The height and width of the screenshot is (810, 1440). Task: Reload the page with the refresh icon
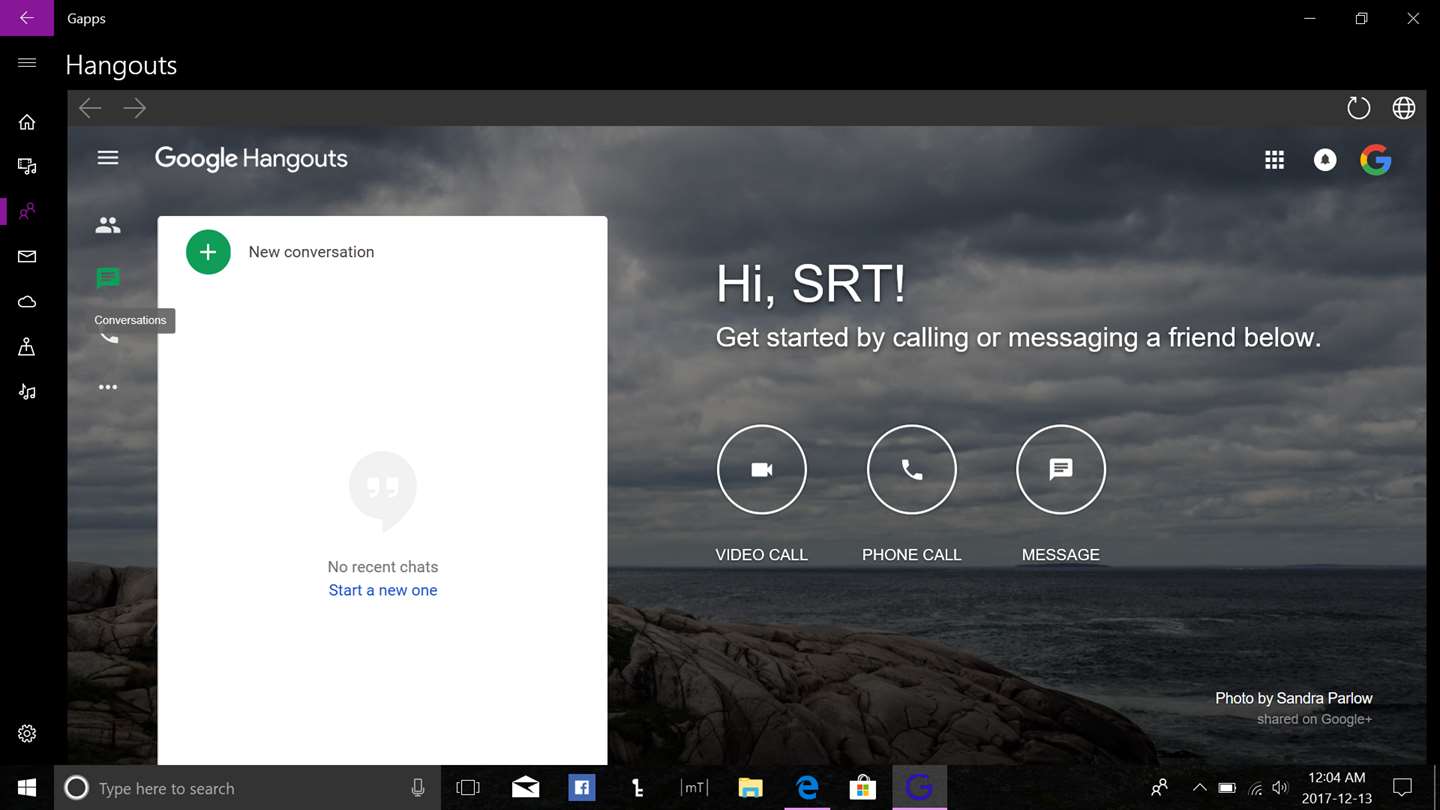[x=1358, y=108]
